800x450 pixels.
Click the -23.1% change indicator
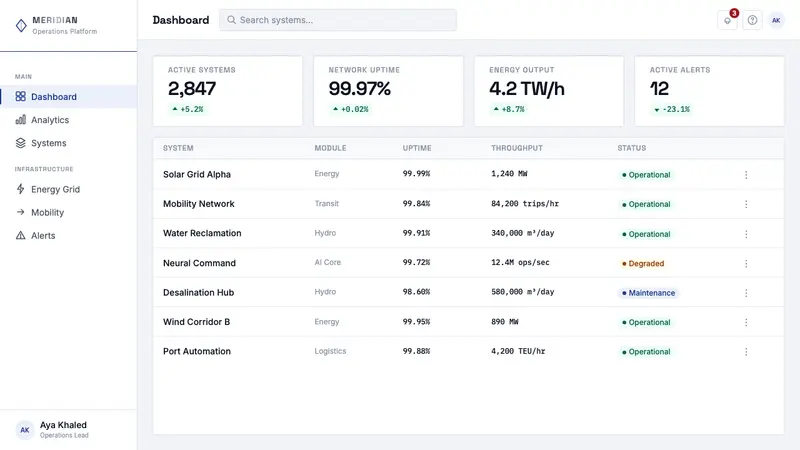[672, 109]
